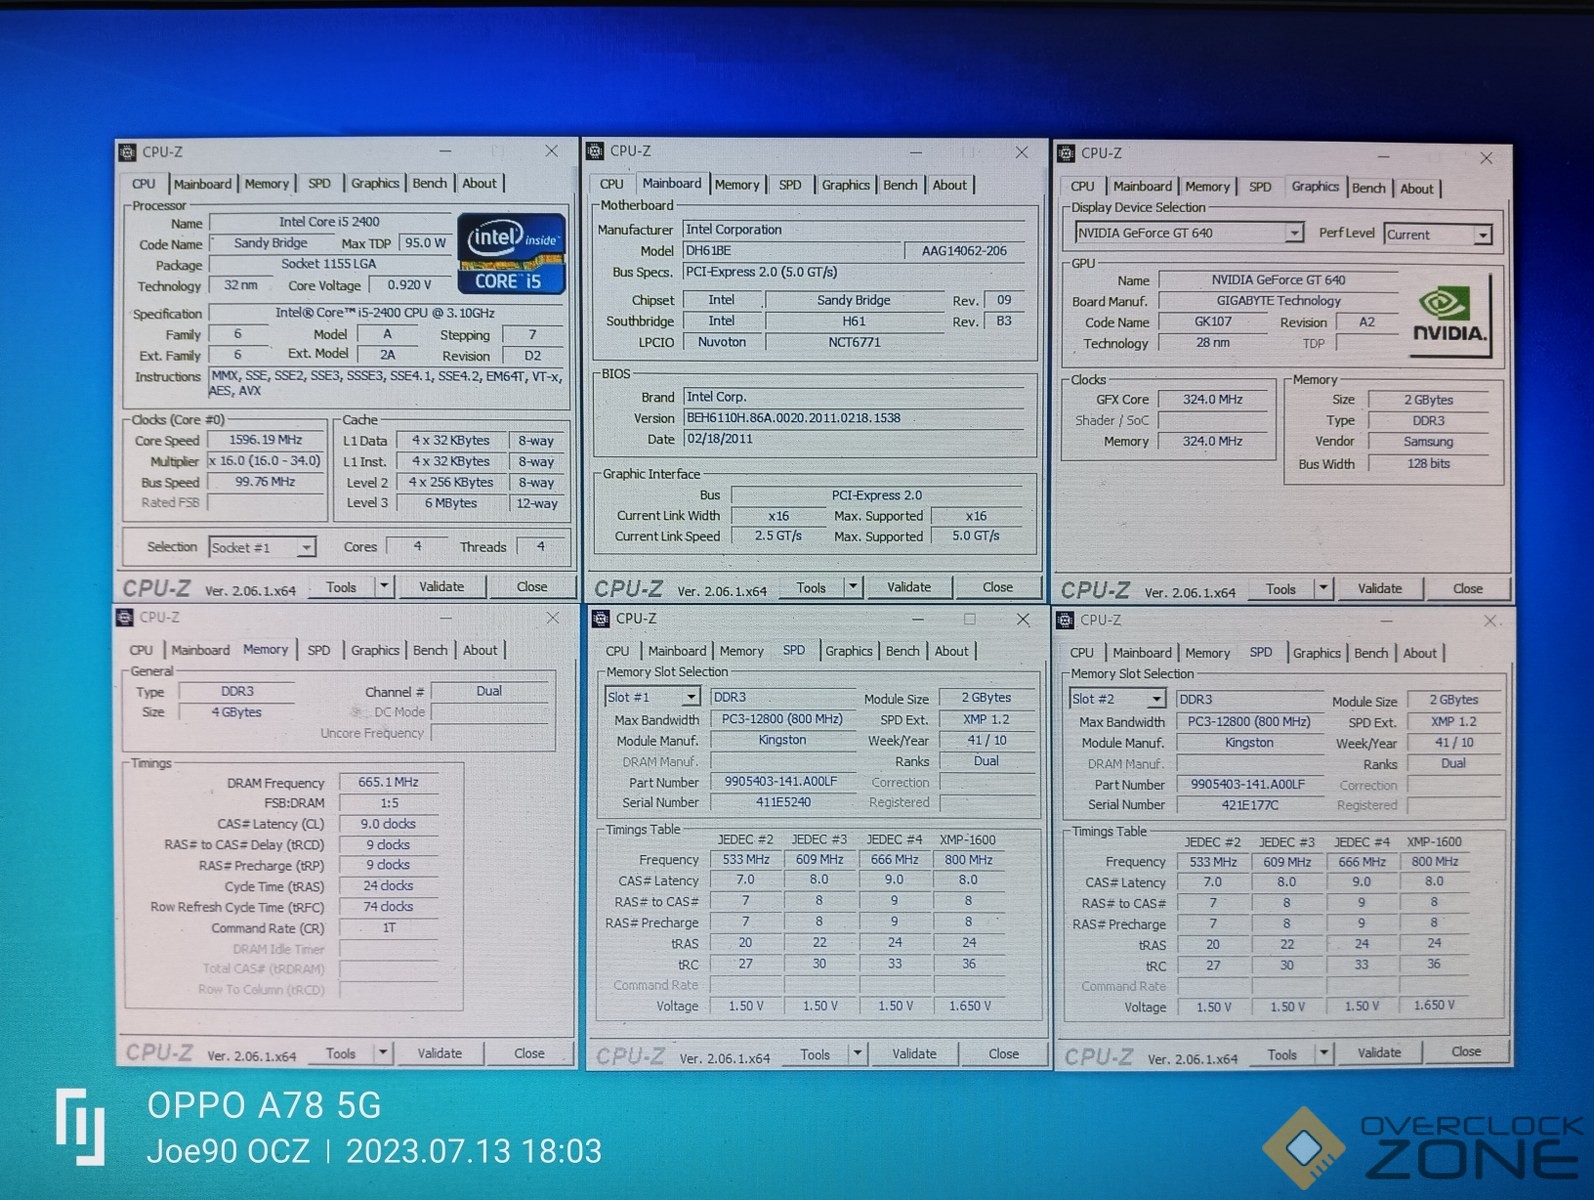Screen dimensions: 1594x1200
Task: Select the SPD tab in the Processor window
Action: click(x=319, y=184)
